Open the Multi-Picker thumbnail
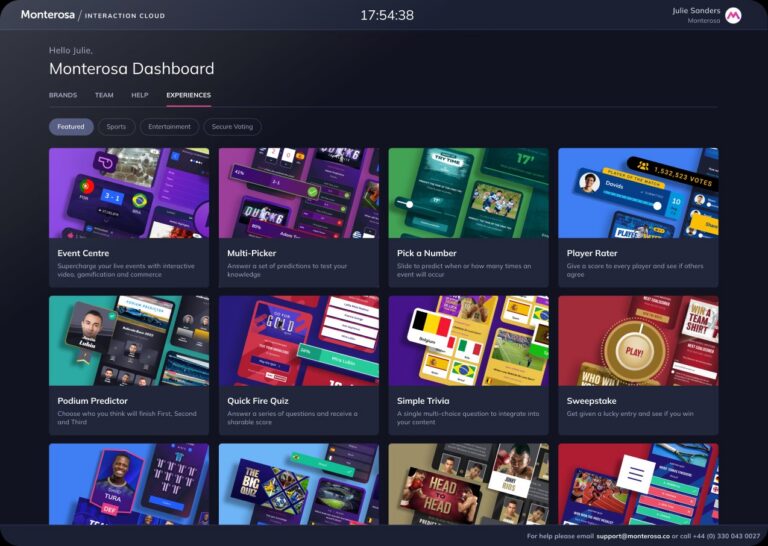The image size is (768, 546). pos(299,193)
